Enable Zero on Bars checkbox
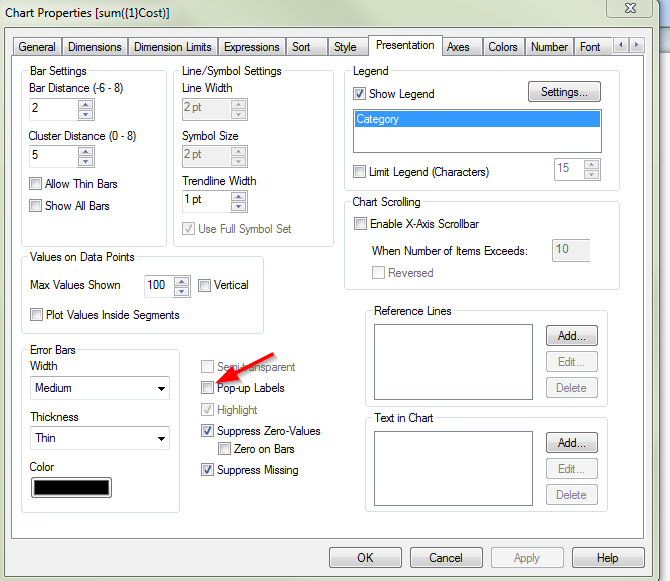The width and height of the screenshot is (670, 581). pyautogui.click(x=224, y=449)
